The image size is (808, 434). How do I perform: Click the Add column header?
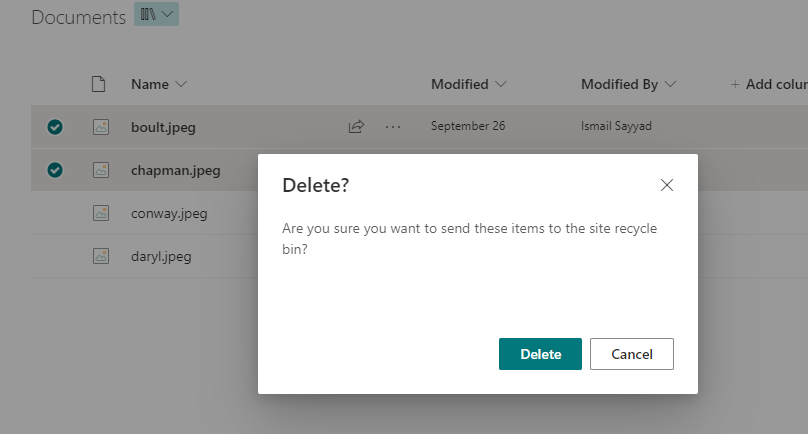[x=768, y=85]
